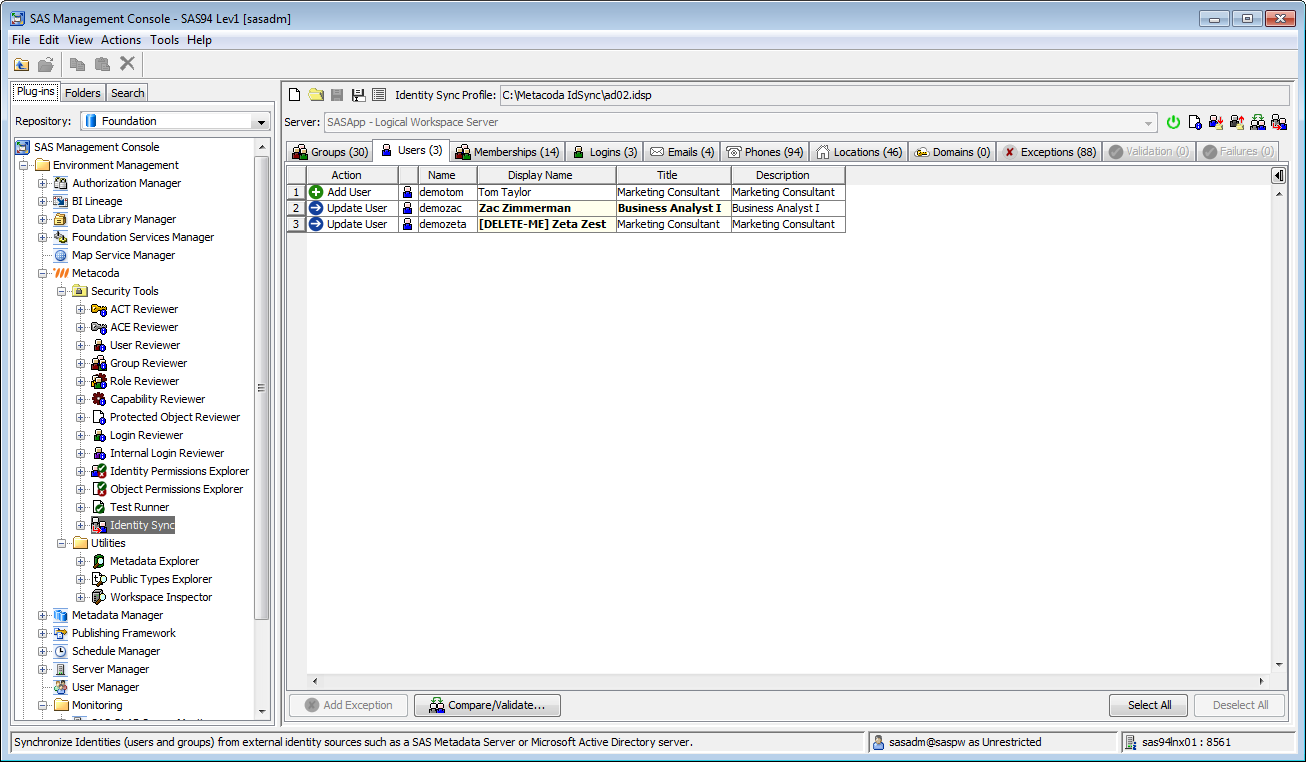
Task: Collapse the Metacoda tree node
Action: click(x=42, y=273)
